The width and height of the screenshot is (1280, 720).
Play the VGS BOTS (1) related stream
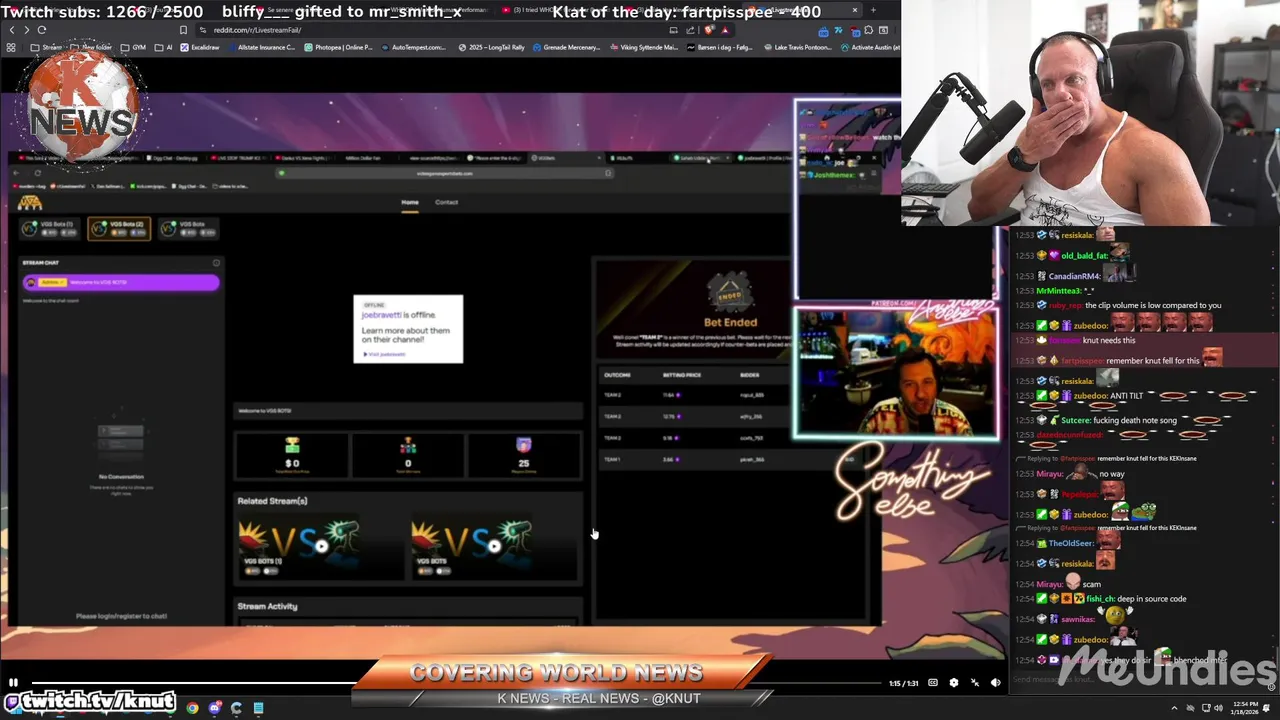tap(320, 545)
